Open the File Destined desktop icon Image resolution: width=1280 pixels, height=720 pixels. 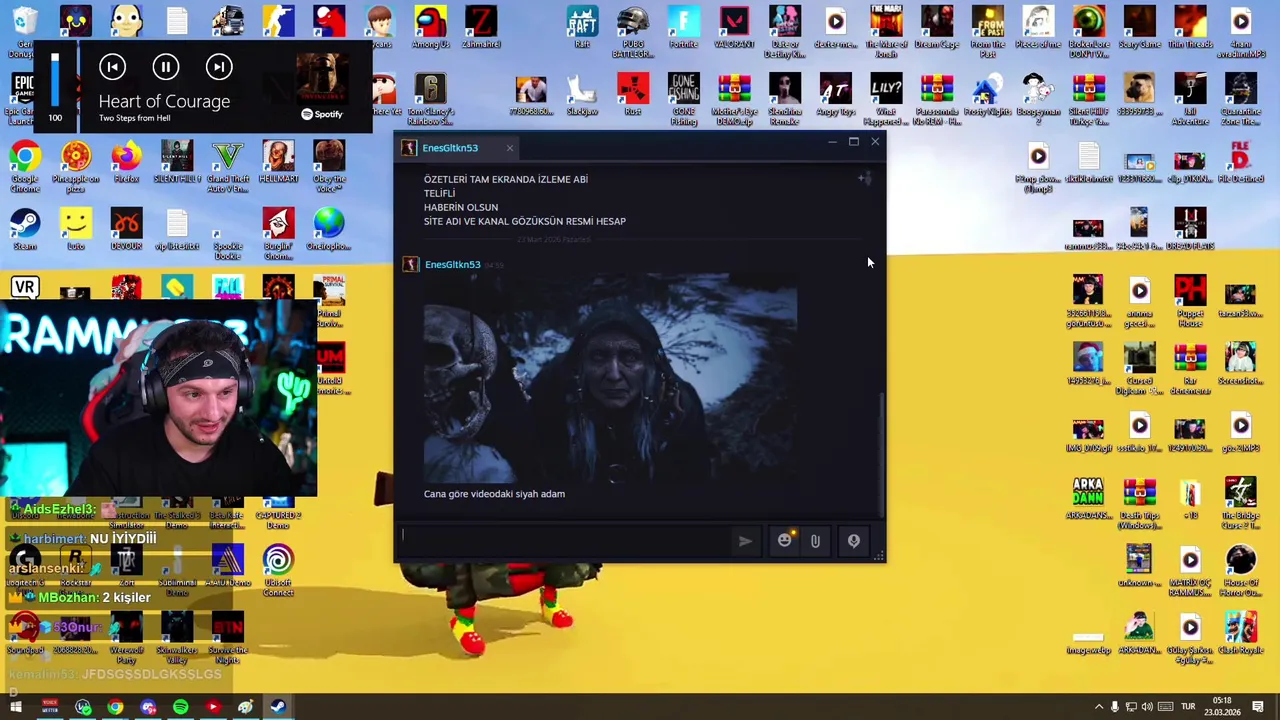1240,163
